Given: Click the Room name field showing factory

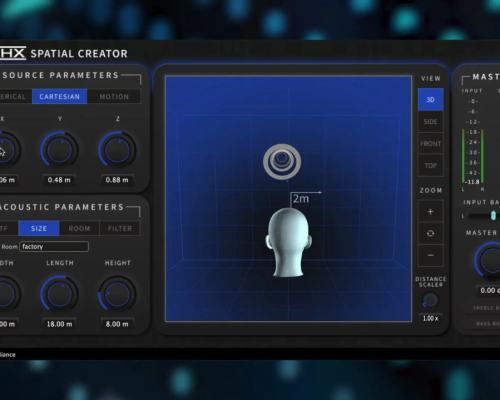Looking at the screenshot, I should click(54, 247).
